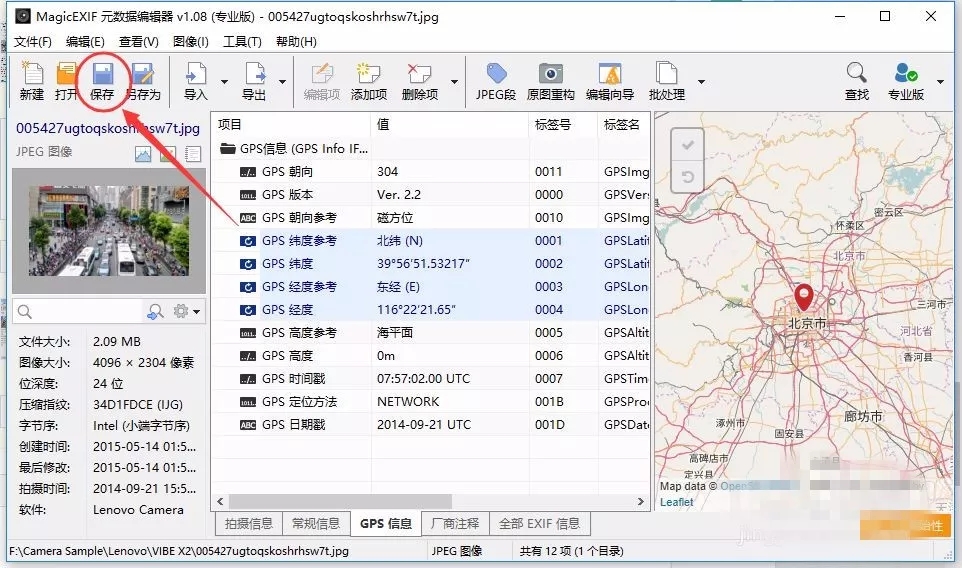This screenshot has width=962, height=568.
Task: Click the 批处理 batch icon
Action: click(666, 74)
